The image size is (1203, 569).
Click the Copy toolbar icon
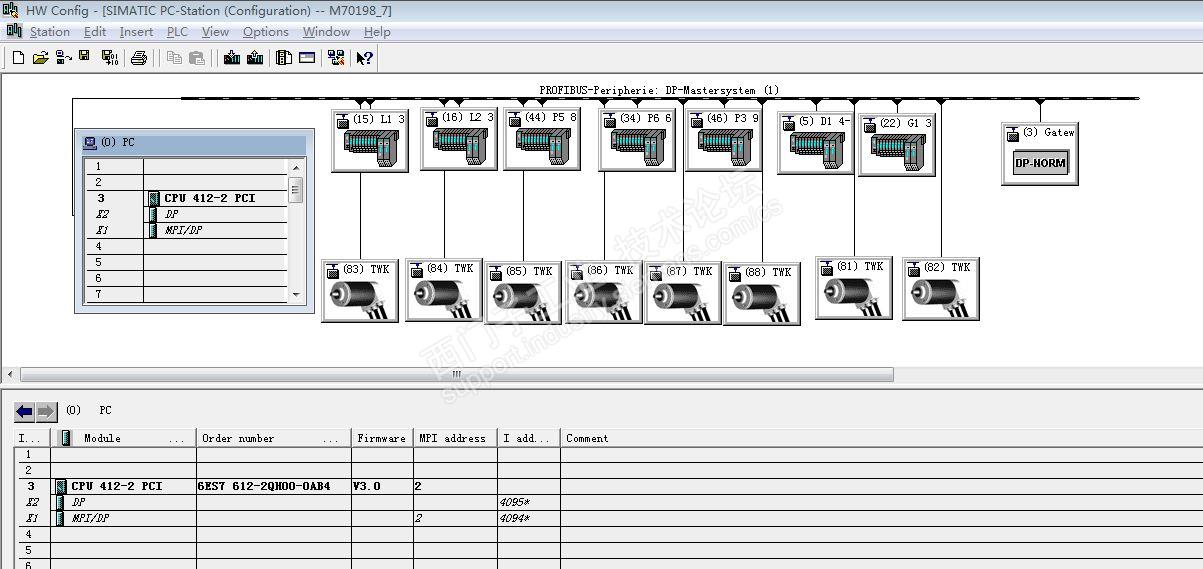(174, 58)
